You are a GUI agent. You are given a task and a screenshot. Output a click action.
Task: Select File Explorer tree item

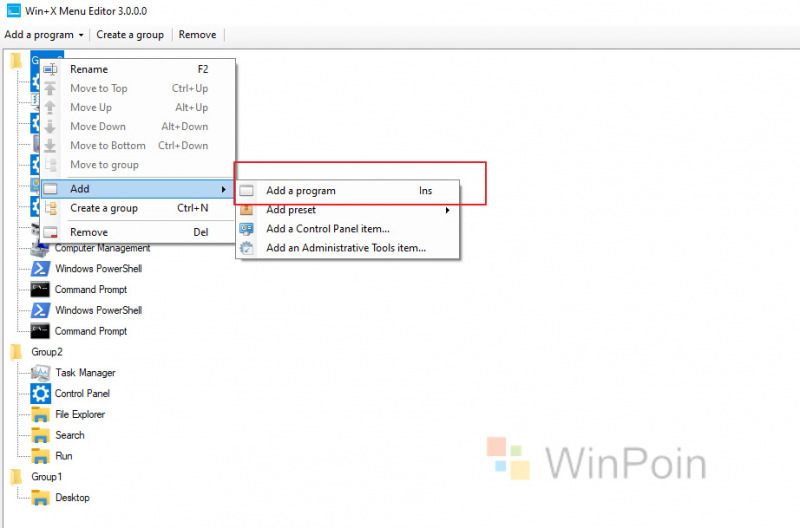(80, 415)
